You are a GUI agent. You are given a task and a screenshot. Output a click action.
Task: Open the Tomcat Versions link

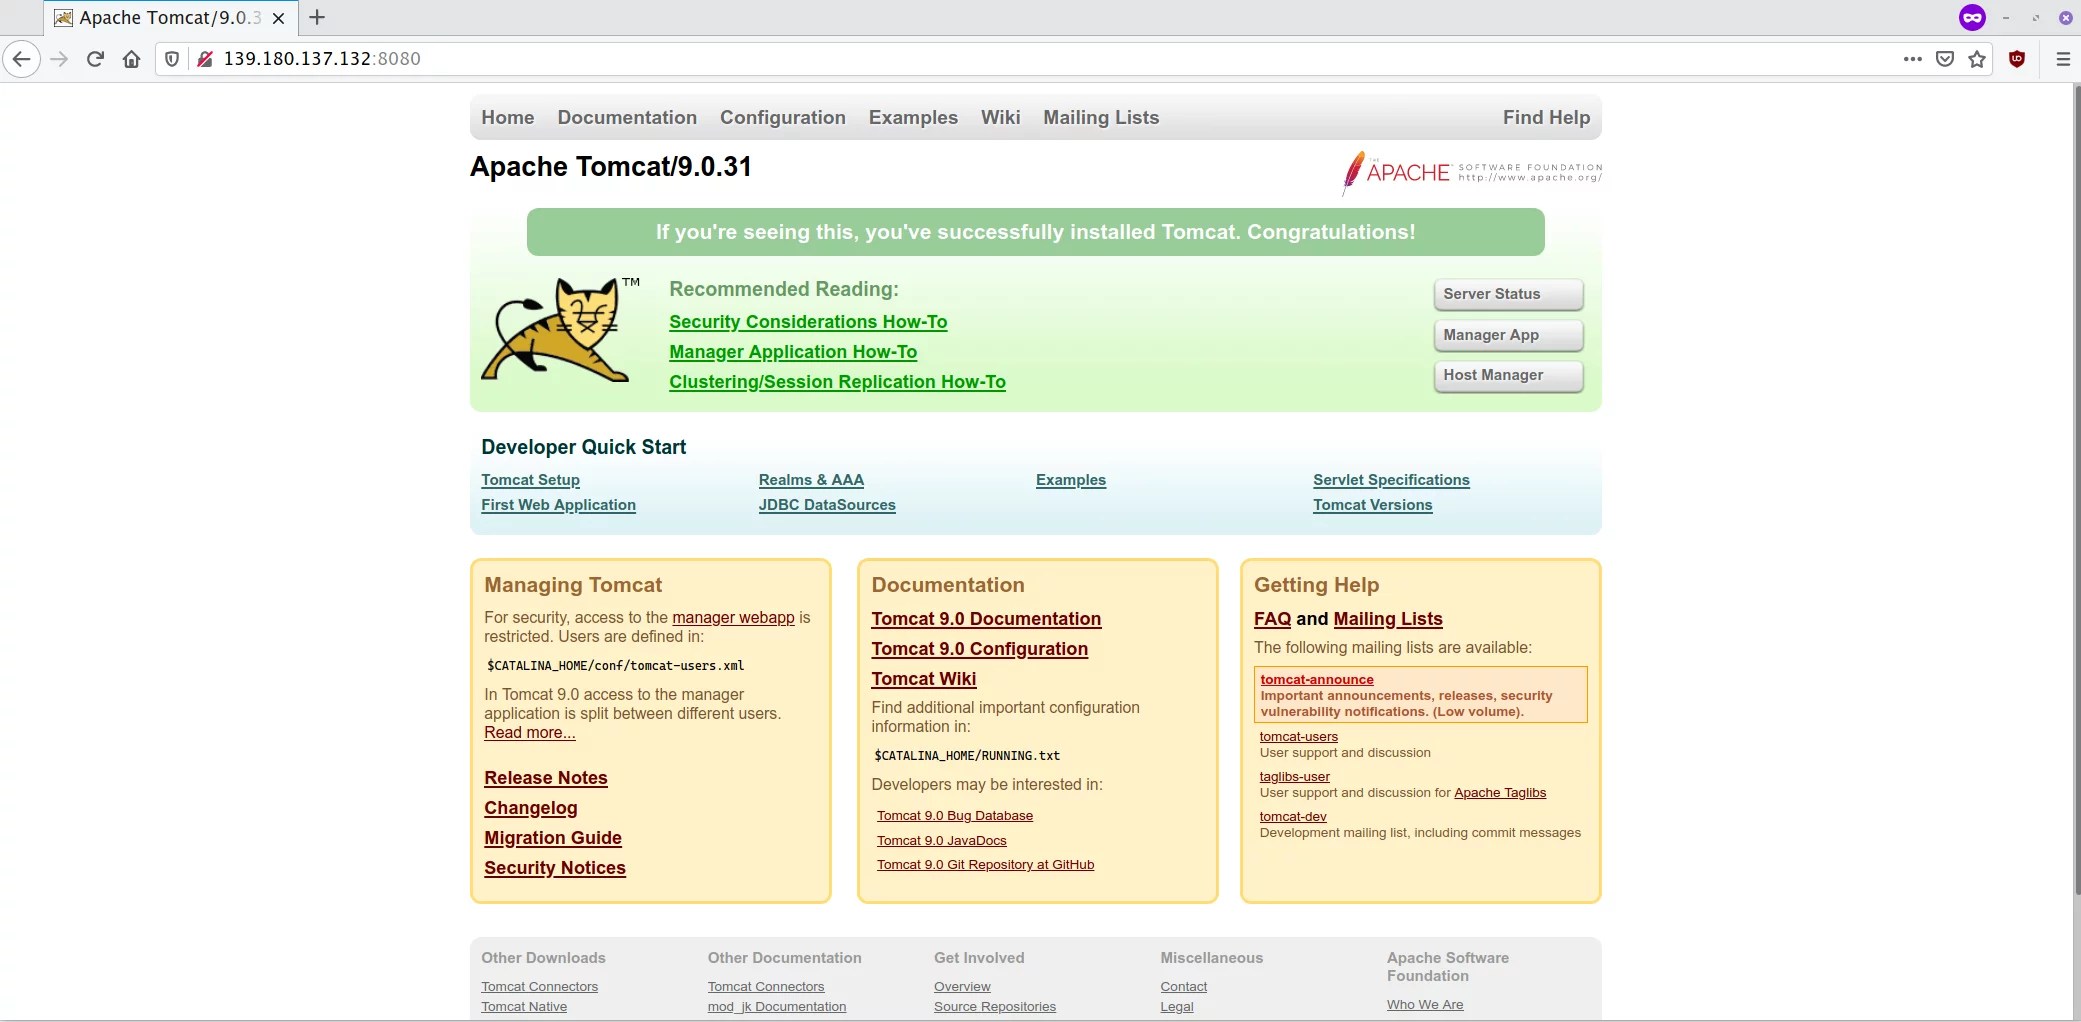coord(1372,505)
